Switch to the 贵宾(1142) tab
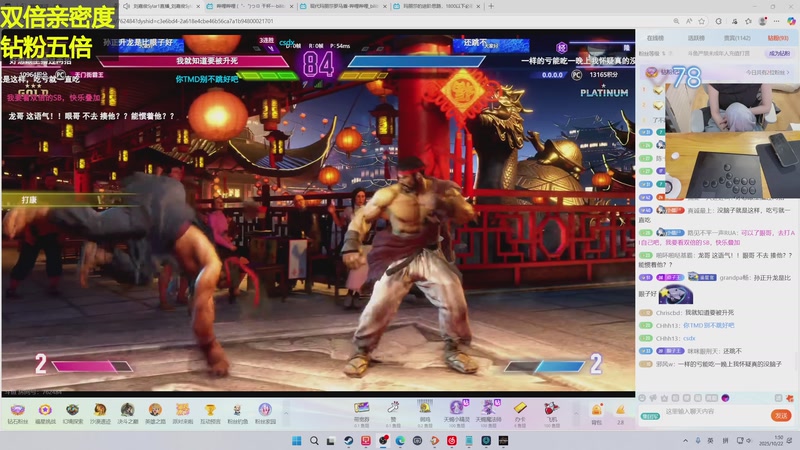The image size is (800, 450). [x=737, y=38]
